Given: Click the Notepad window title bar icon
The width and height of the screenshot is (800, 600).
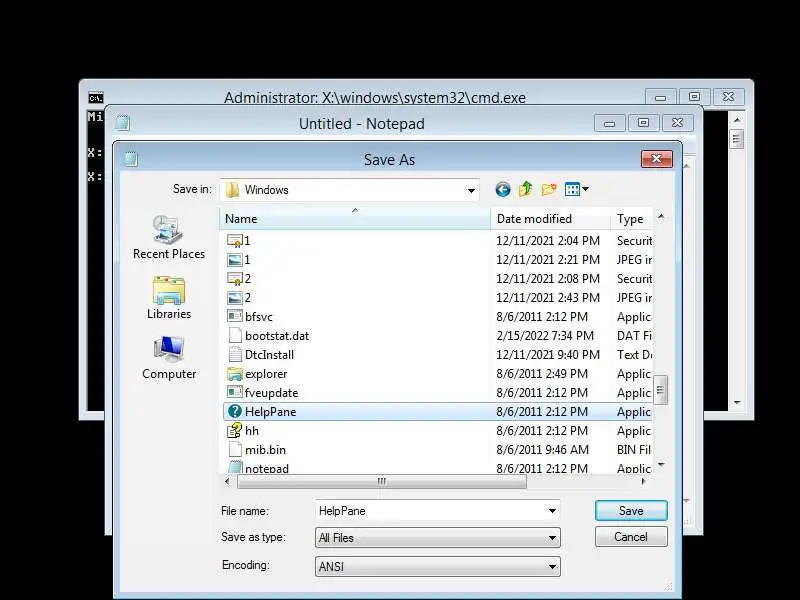Looking at the screenshot, I should pyautogui.click(x=122, y=123).
